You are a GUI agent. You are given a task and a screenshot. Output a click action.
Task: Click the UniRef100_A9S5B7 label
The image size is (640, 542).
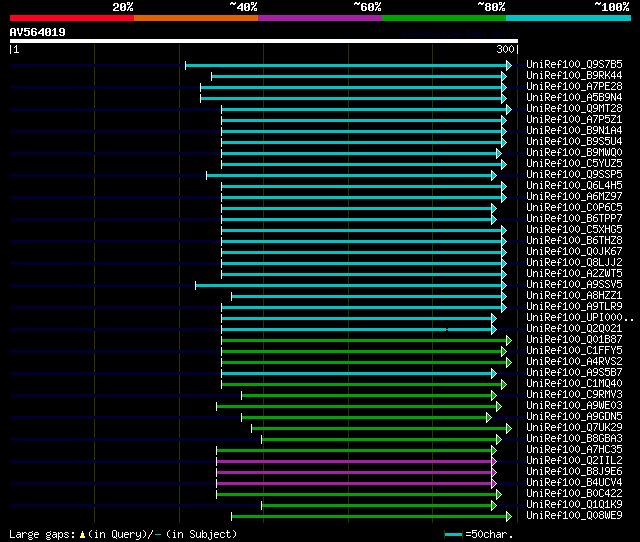point(574,373)
